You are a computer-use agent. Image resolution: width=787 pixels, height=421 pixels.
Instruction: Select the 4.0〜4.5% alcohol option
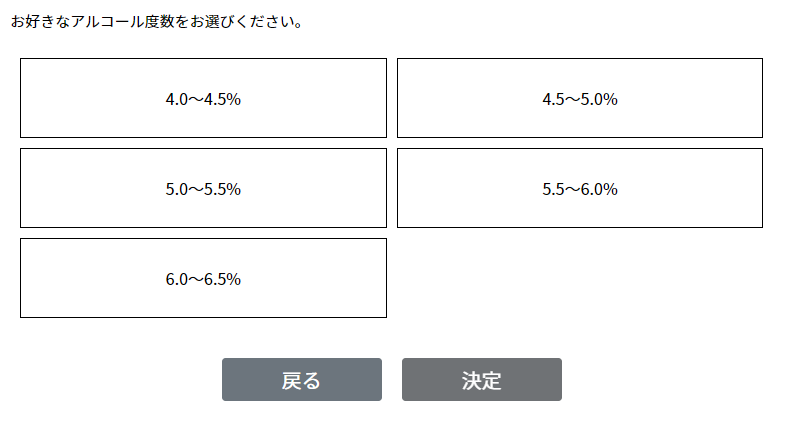[203, 98]
